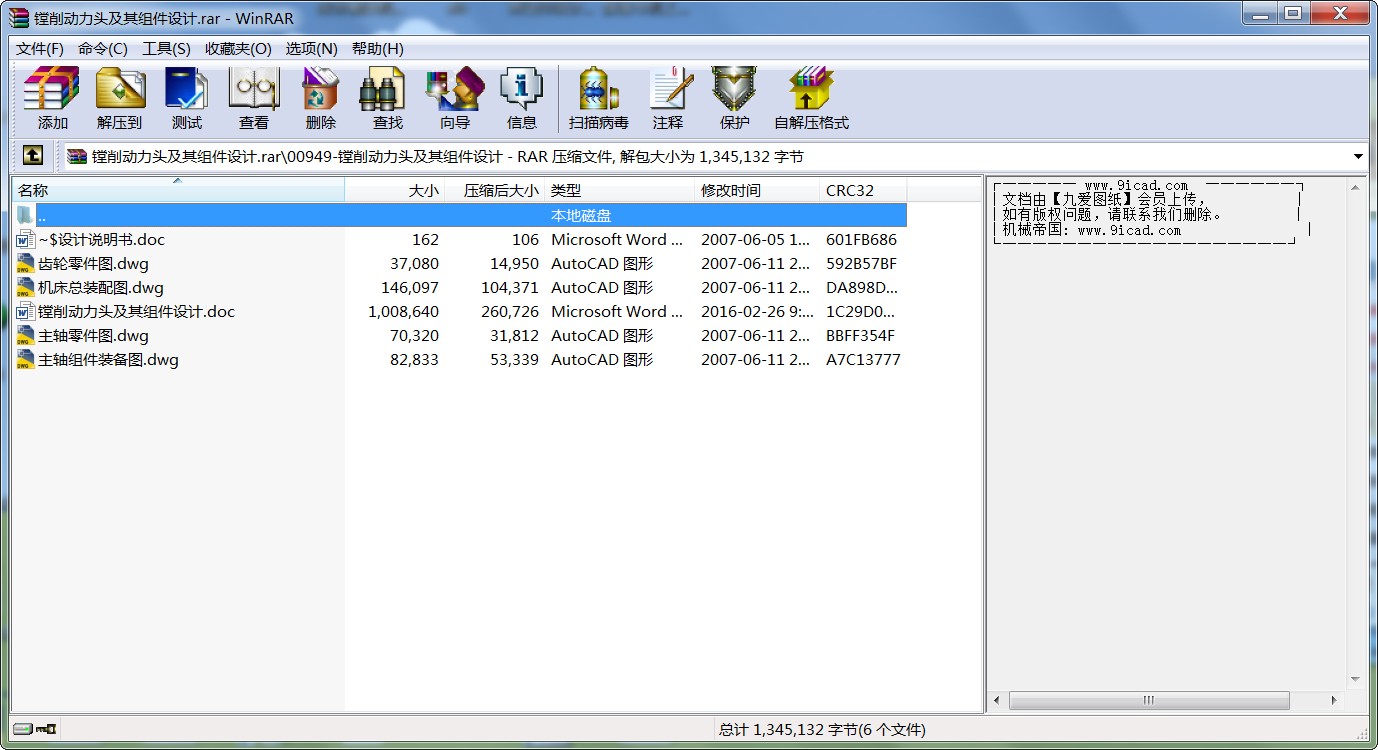Click the 删除 (Delete) toolbar icon
This screenshot has height=750, width=1378.
pos(319,97)
